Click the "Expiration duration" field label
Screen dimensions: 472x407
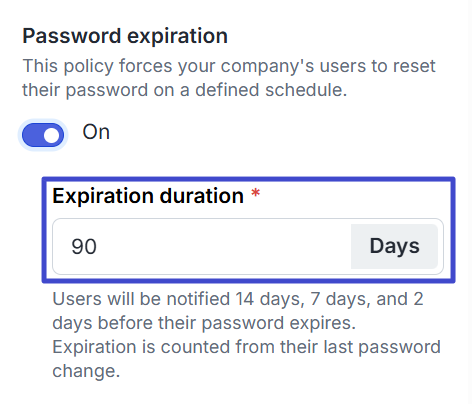pyautogui.click(x=148, y=196)
